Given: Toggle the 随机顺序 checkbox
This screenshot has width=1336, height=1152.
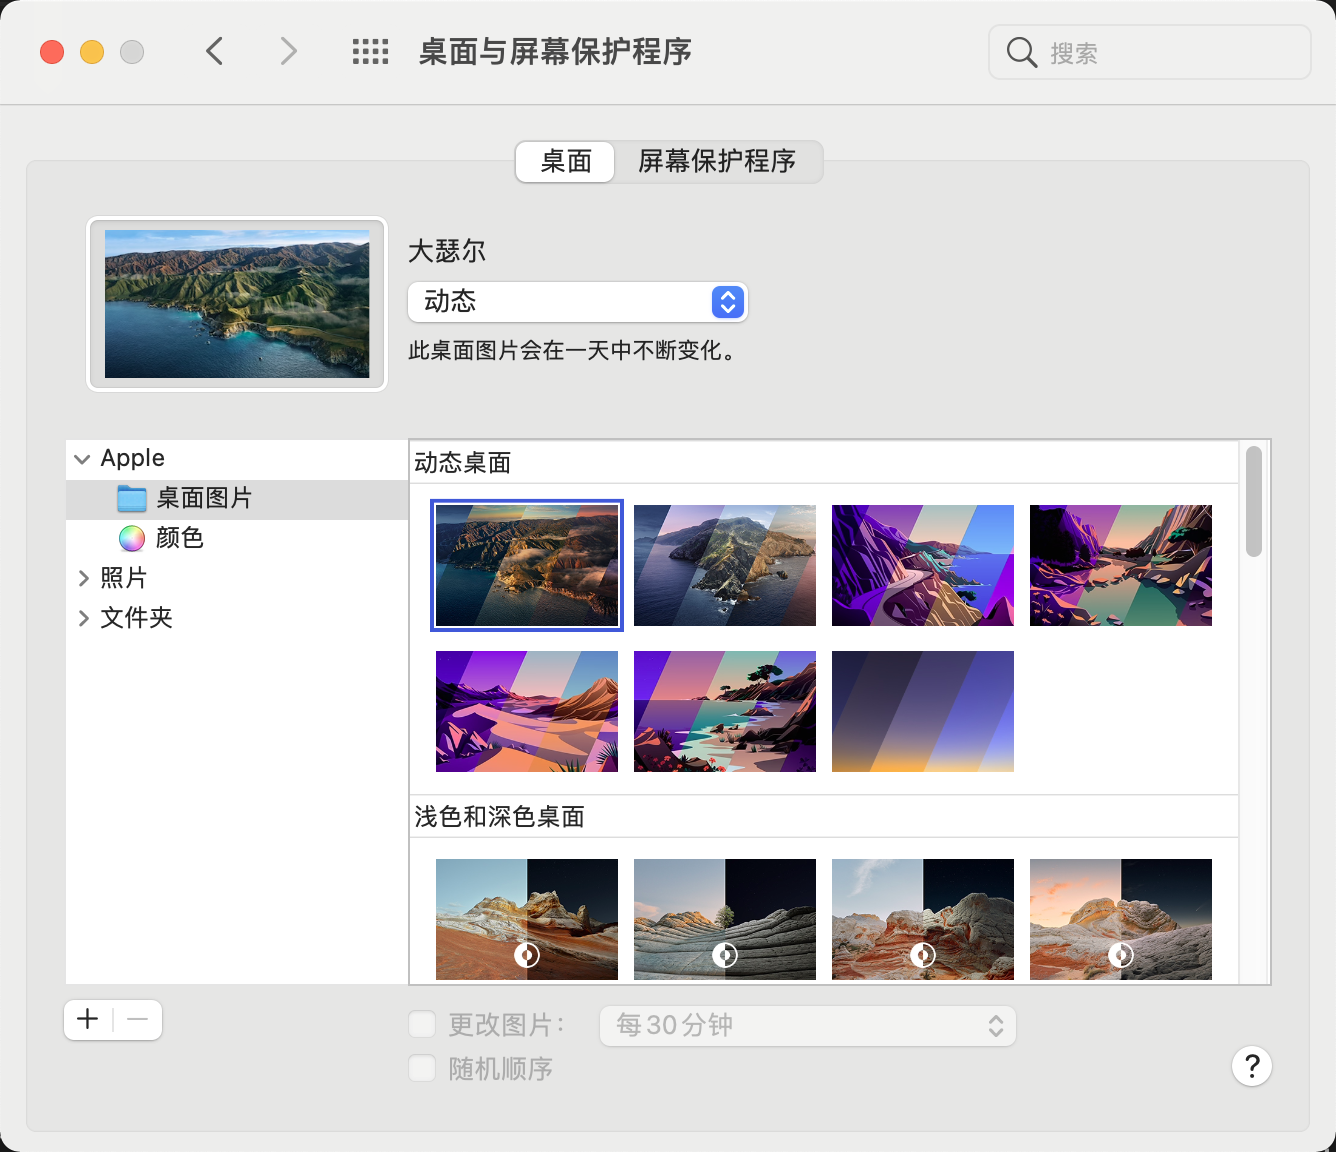Looking at the screenshot, I should tap(422, 1068).
